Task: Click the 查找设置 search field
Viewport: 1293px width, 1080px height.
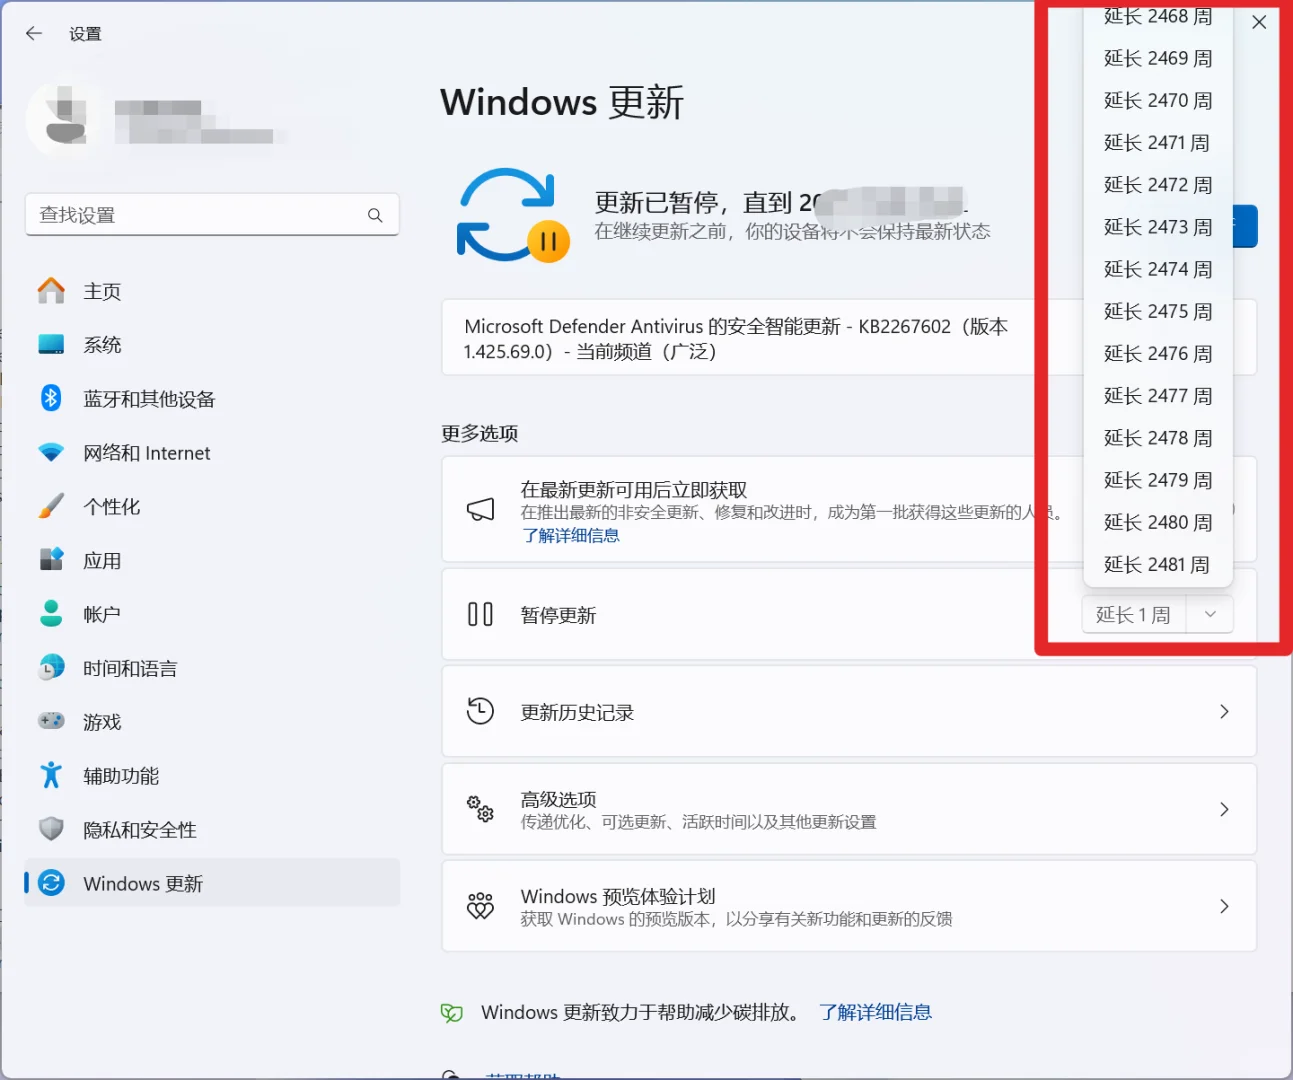Action: click(212, 214)
